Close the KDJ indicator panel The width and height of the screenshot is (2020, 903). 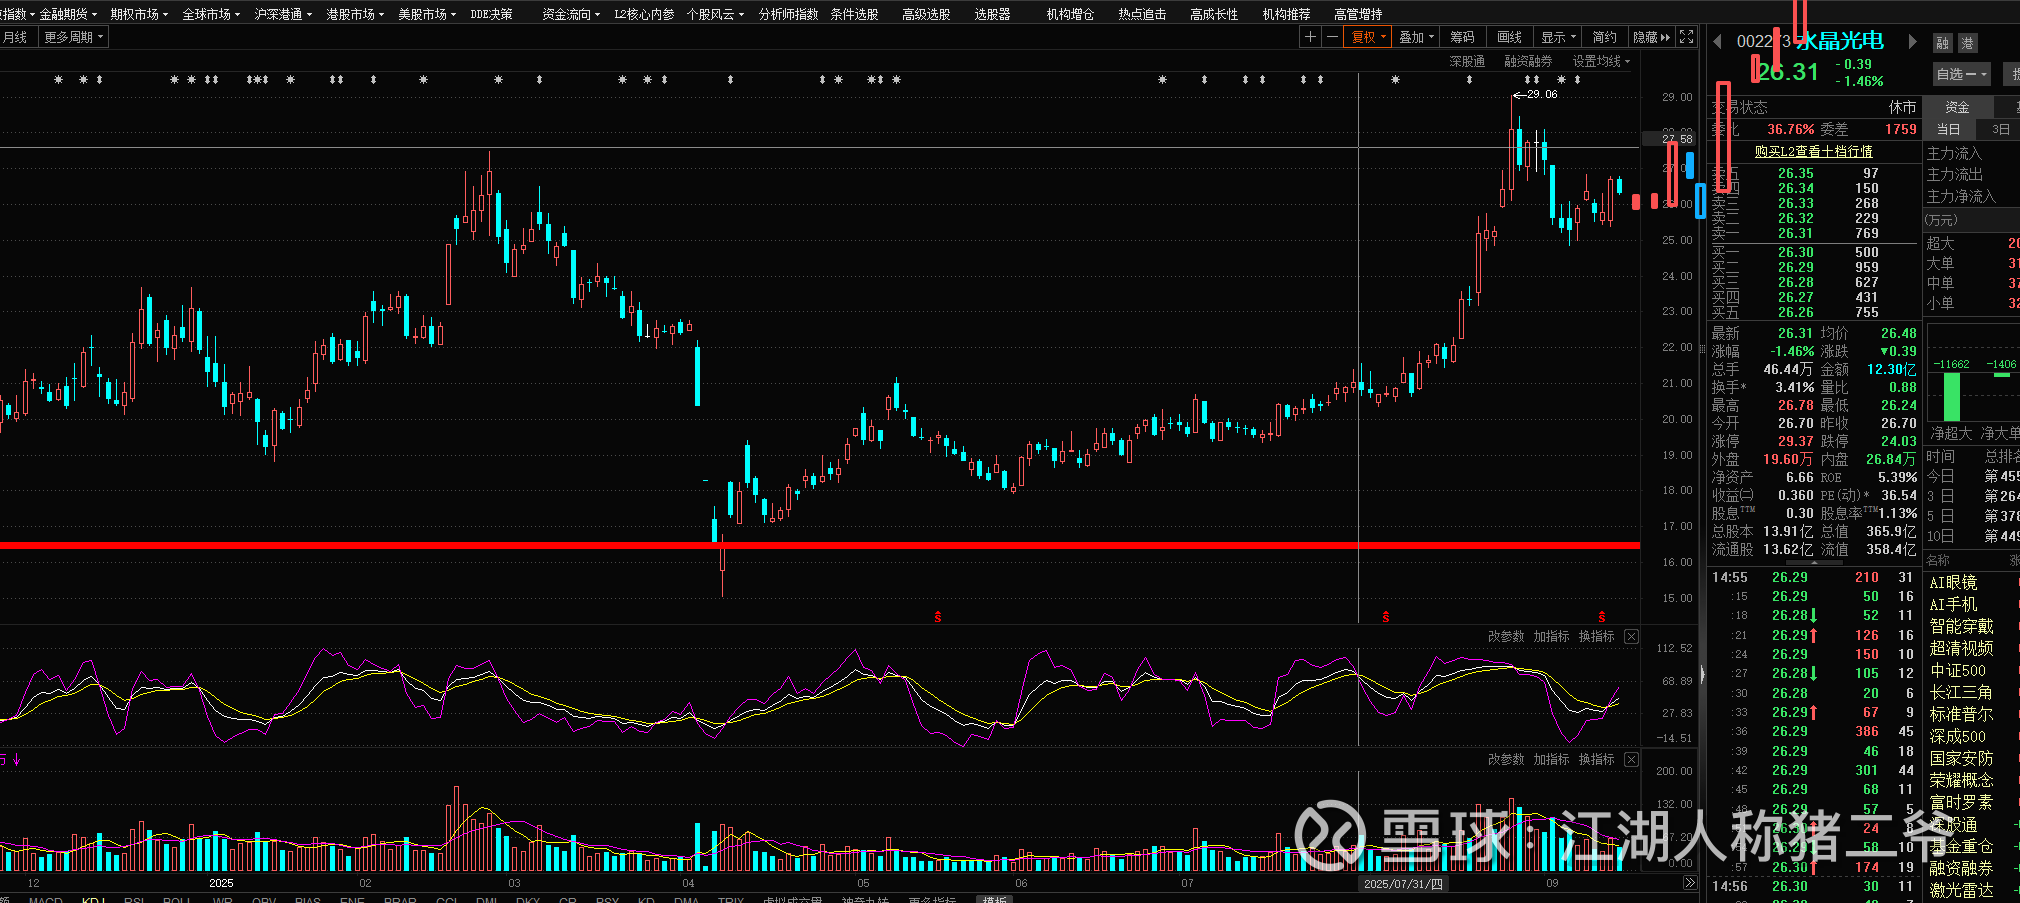click(x=1631, y=636)
